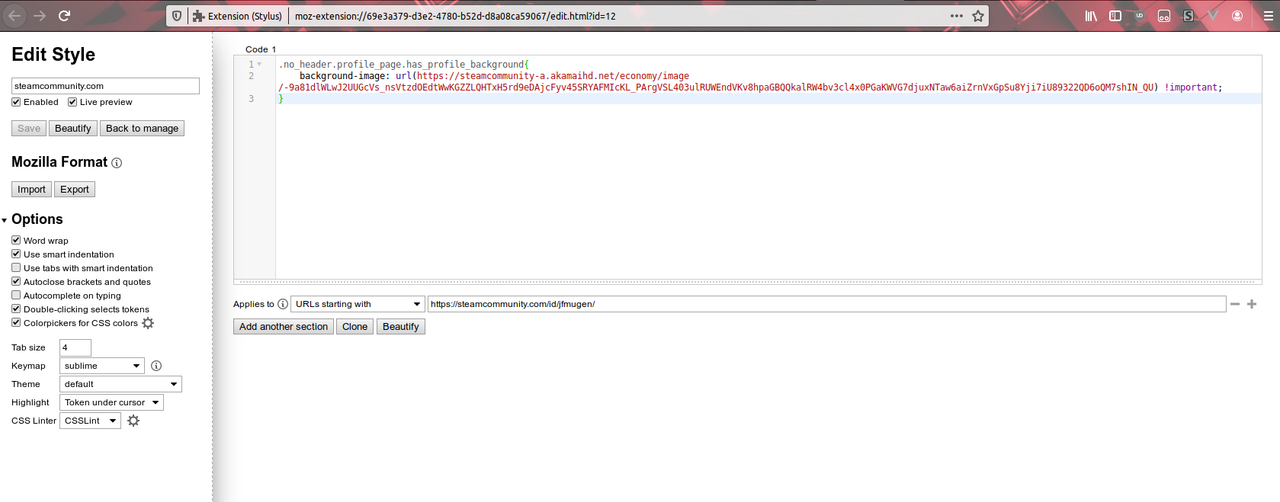Click Add another section
This screenshot has width=1280, height=502.
[284, 327]
